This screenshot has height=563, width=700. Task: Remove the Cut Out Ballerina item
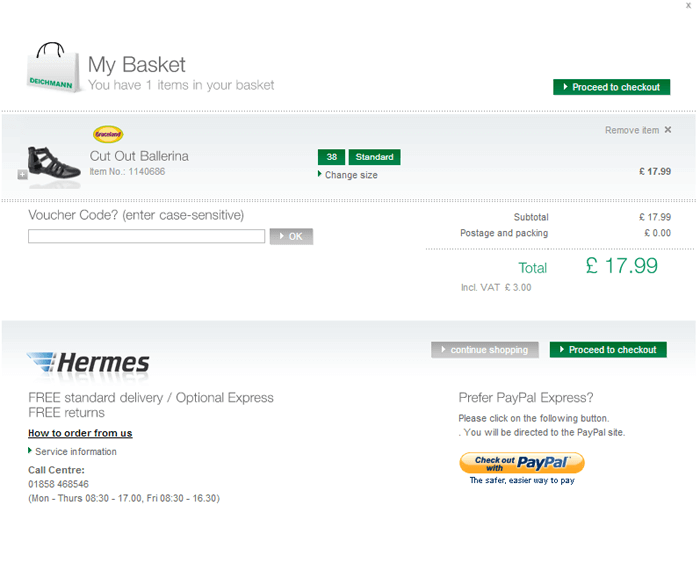668,130
